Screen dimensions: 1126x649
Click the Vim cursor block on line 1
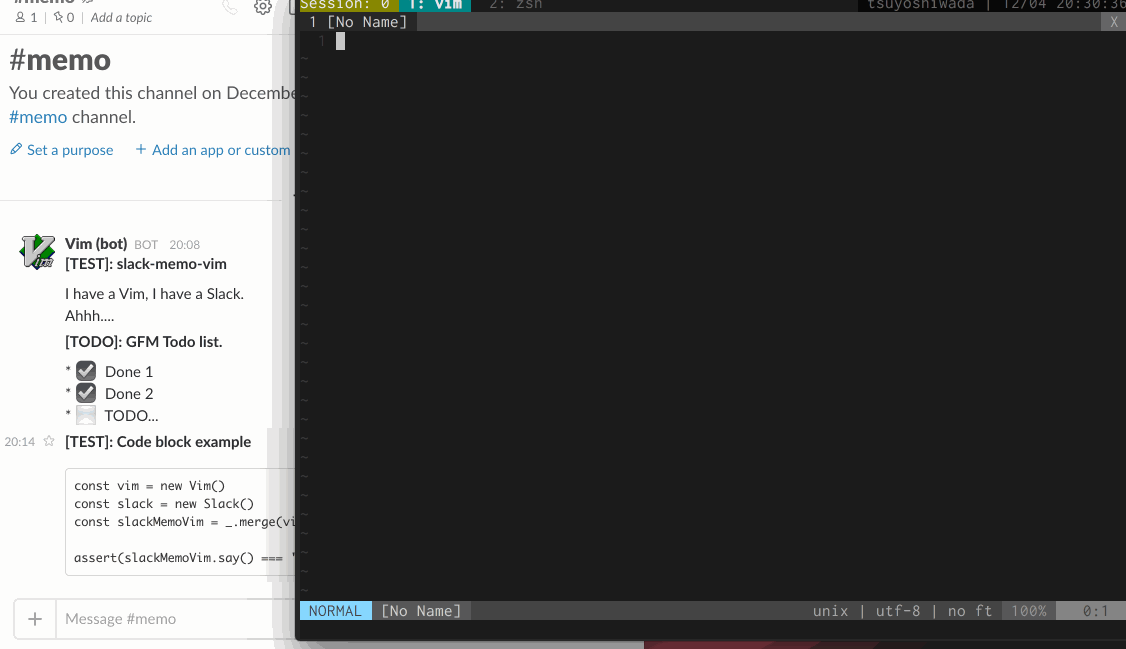coord(340,42)
